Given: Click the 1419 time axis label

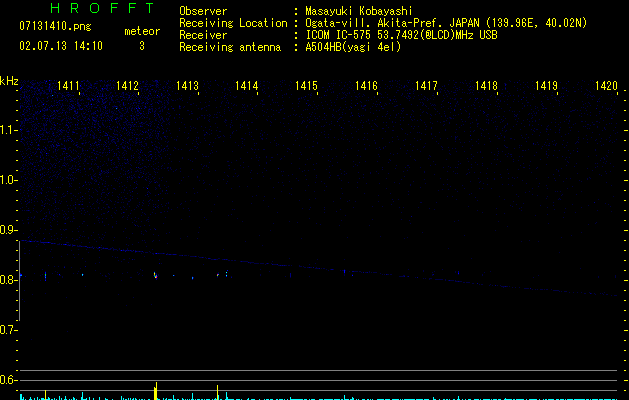Looking at the screenshot, I should tap(546, 86).
